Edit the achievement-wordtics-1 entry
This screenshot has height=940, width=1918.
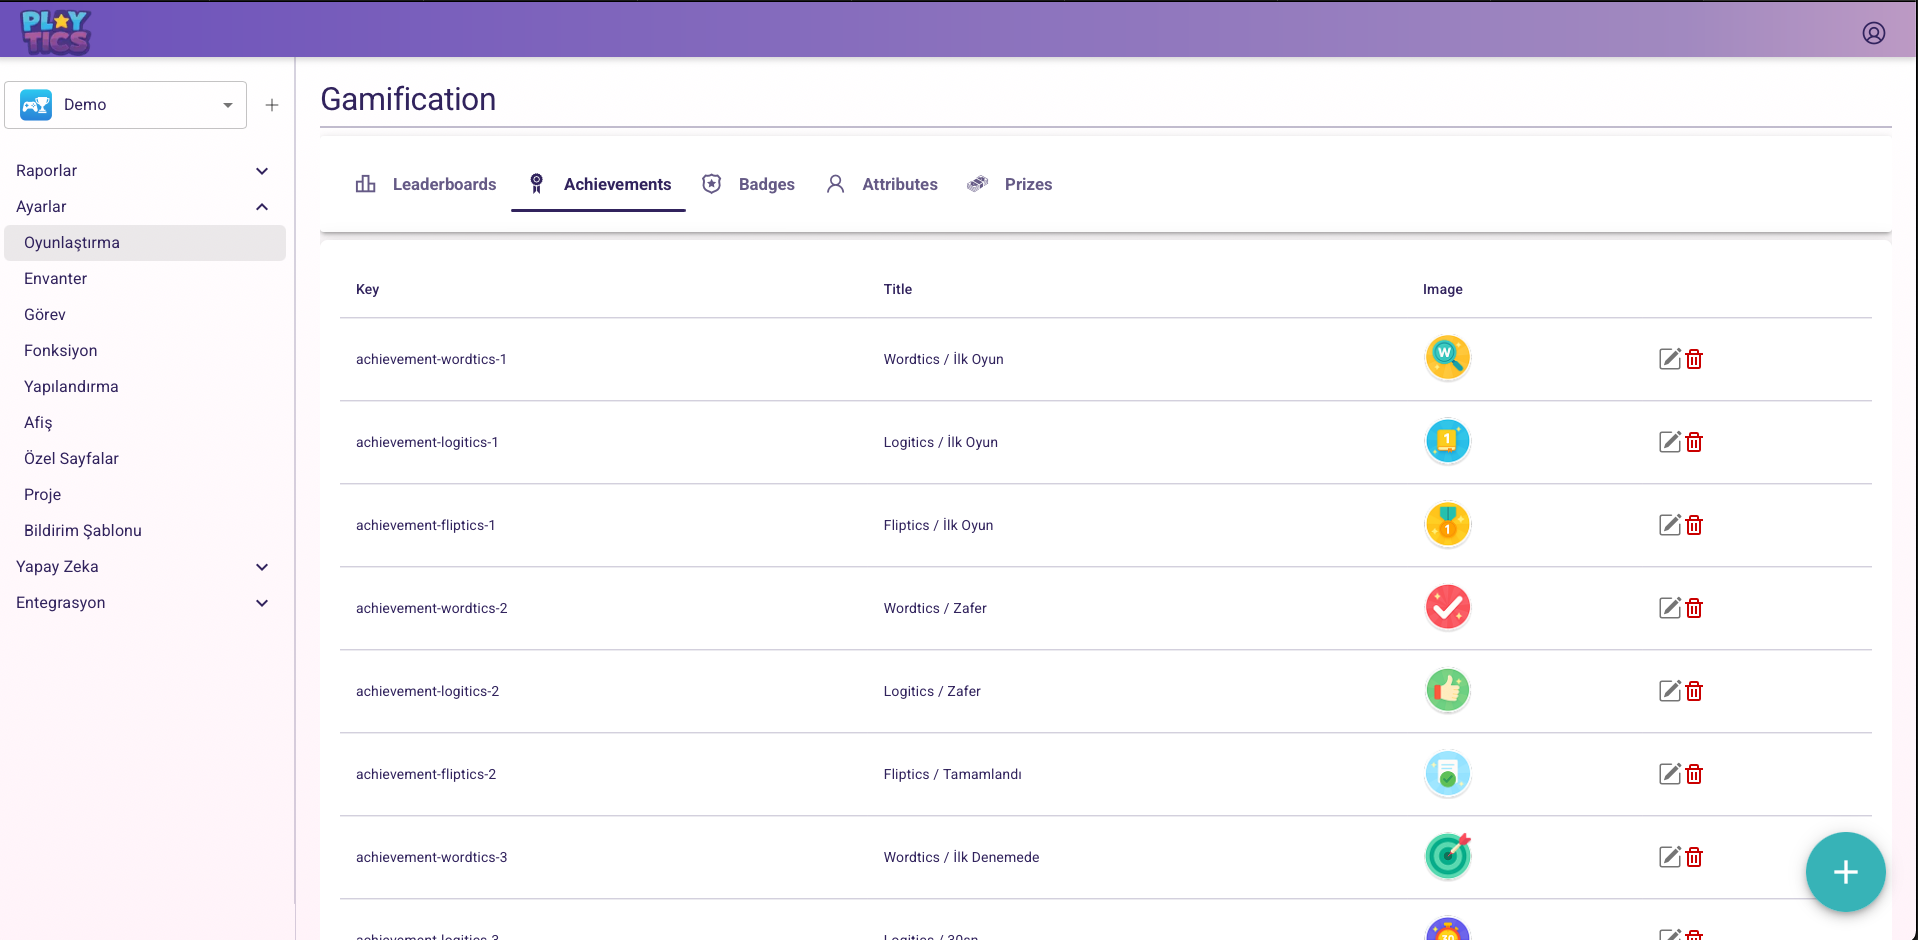[1668, 358]
